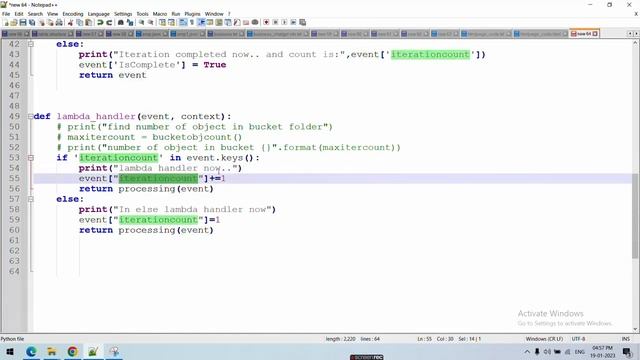The image size is (640, 360).
Task: Paste clipboard using toolbar icon
Action: (89, 22)
